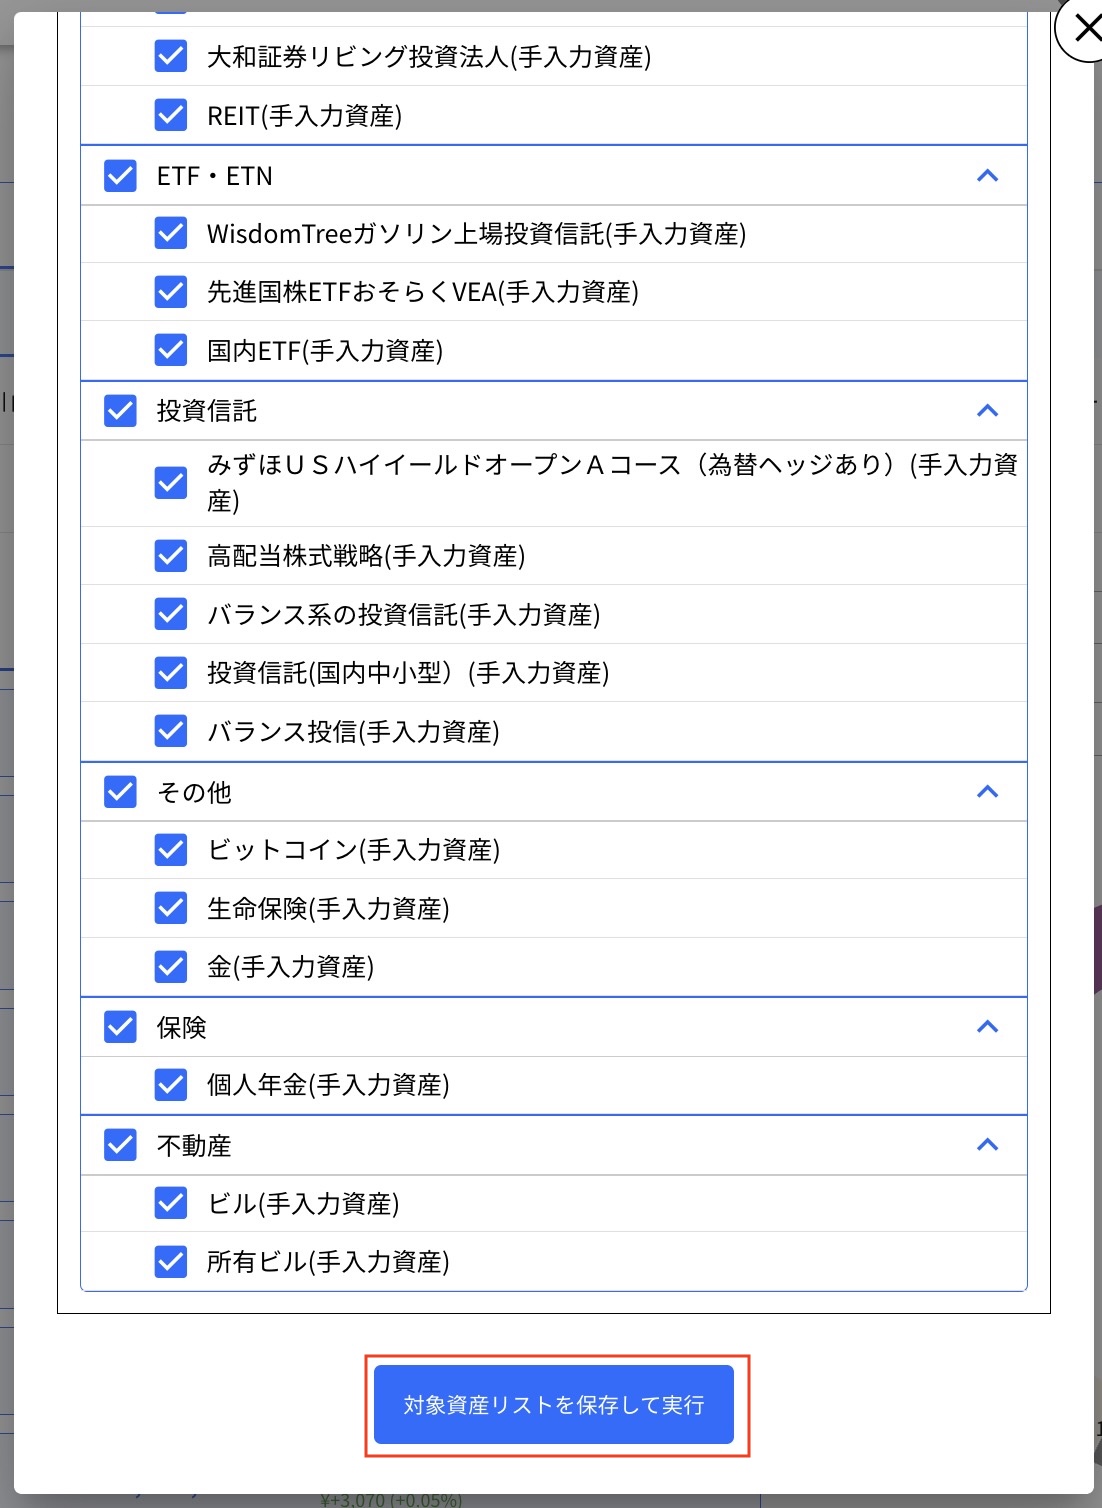
Task: Collapse the その他 section
Action: pyautogui.click(x=987, y=791)
